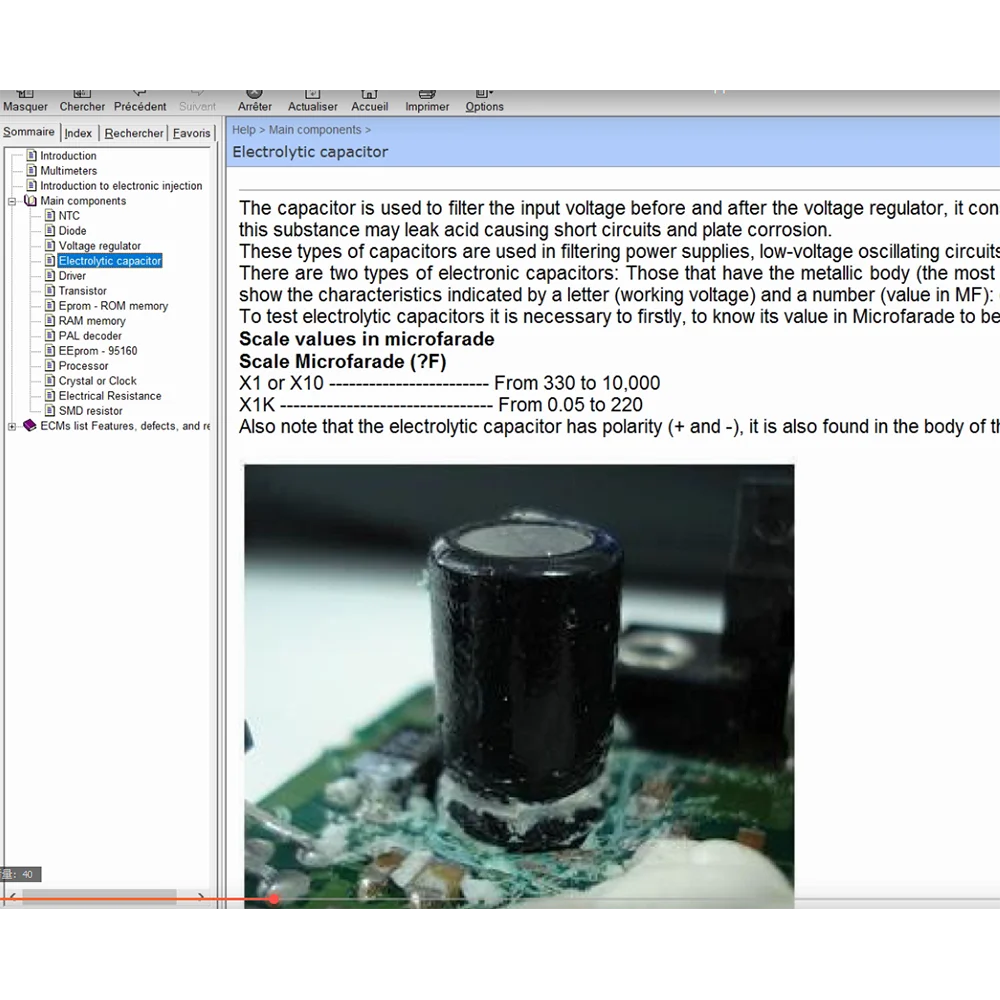
Task: Open the Diode topic
Action: tap(72, 231)
